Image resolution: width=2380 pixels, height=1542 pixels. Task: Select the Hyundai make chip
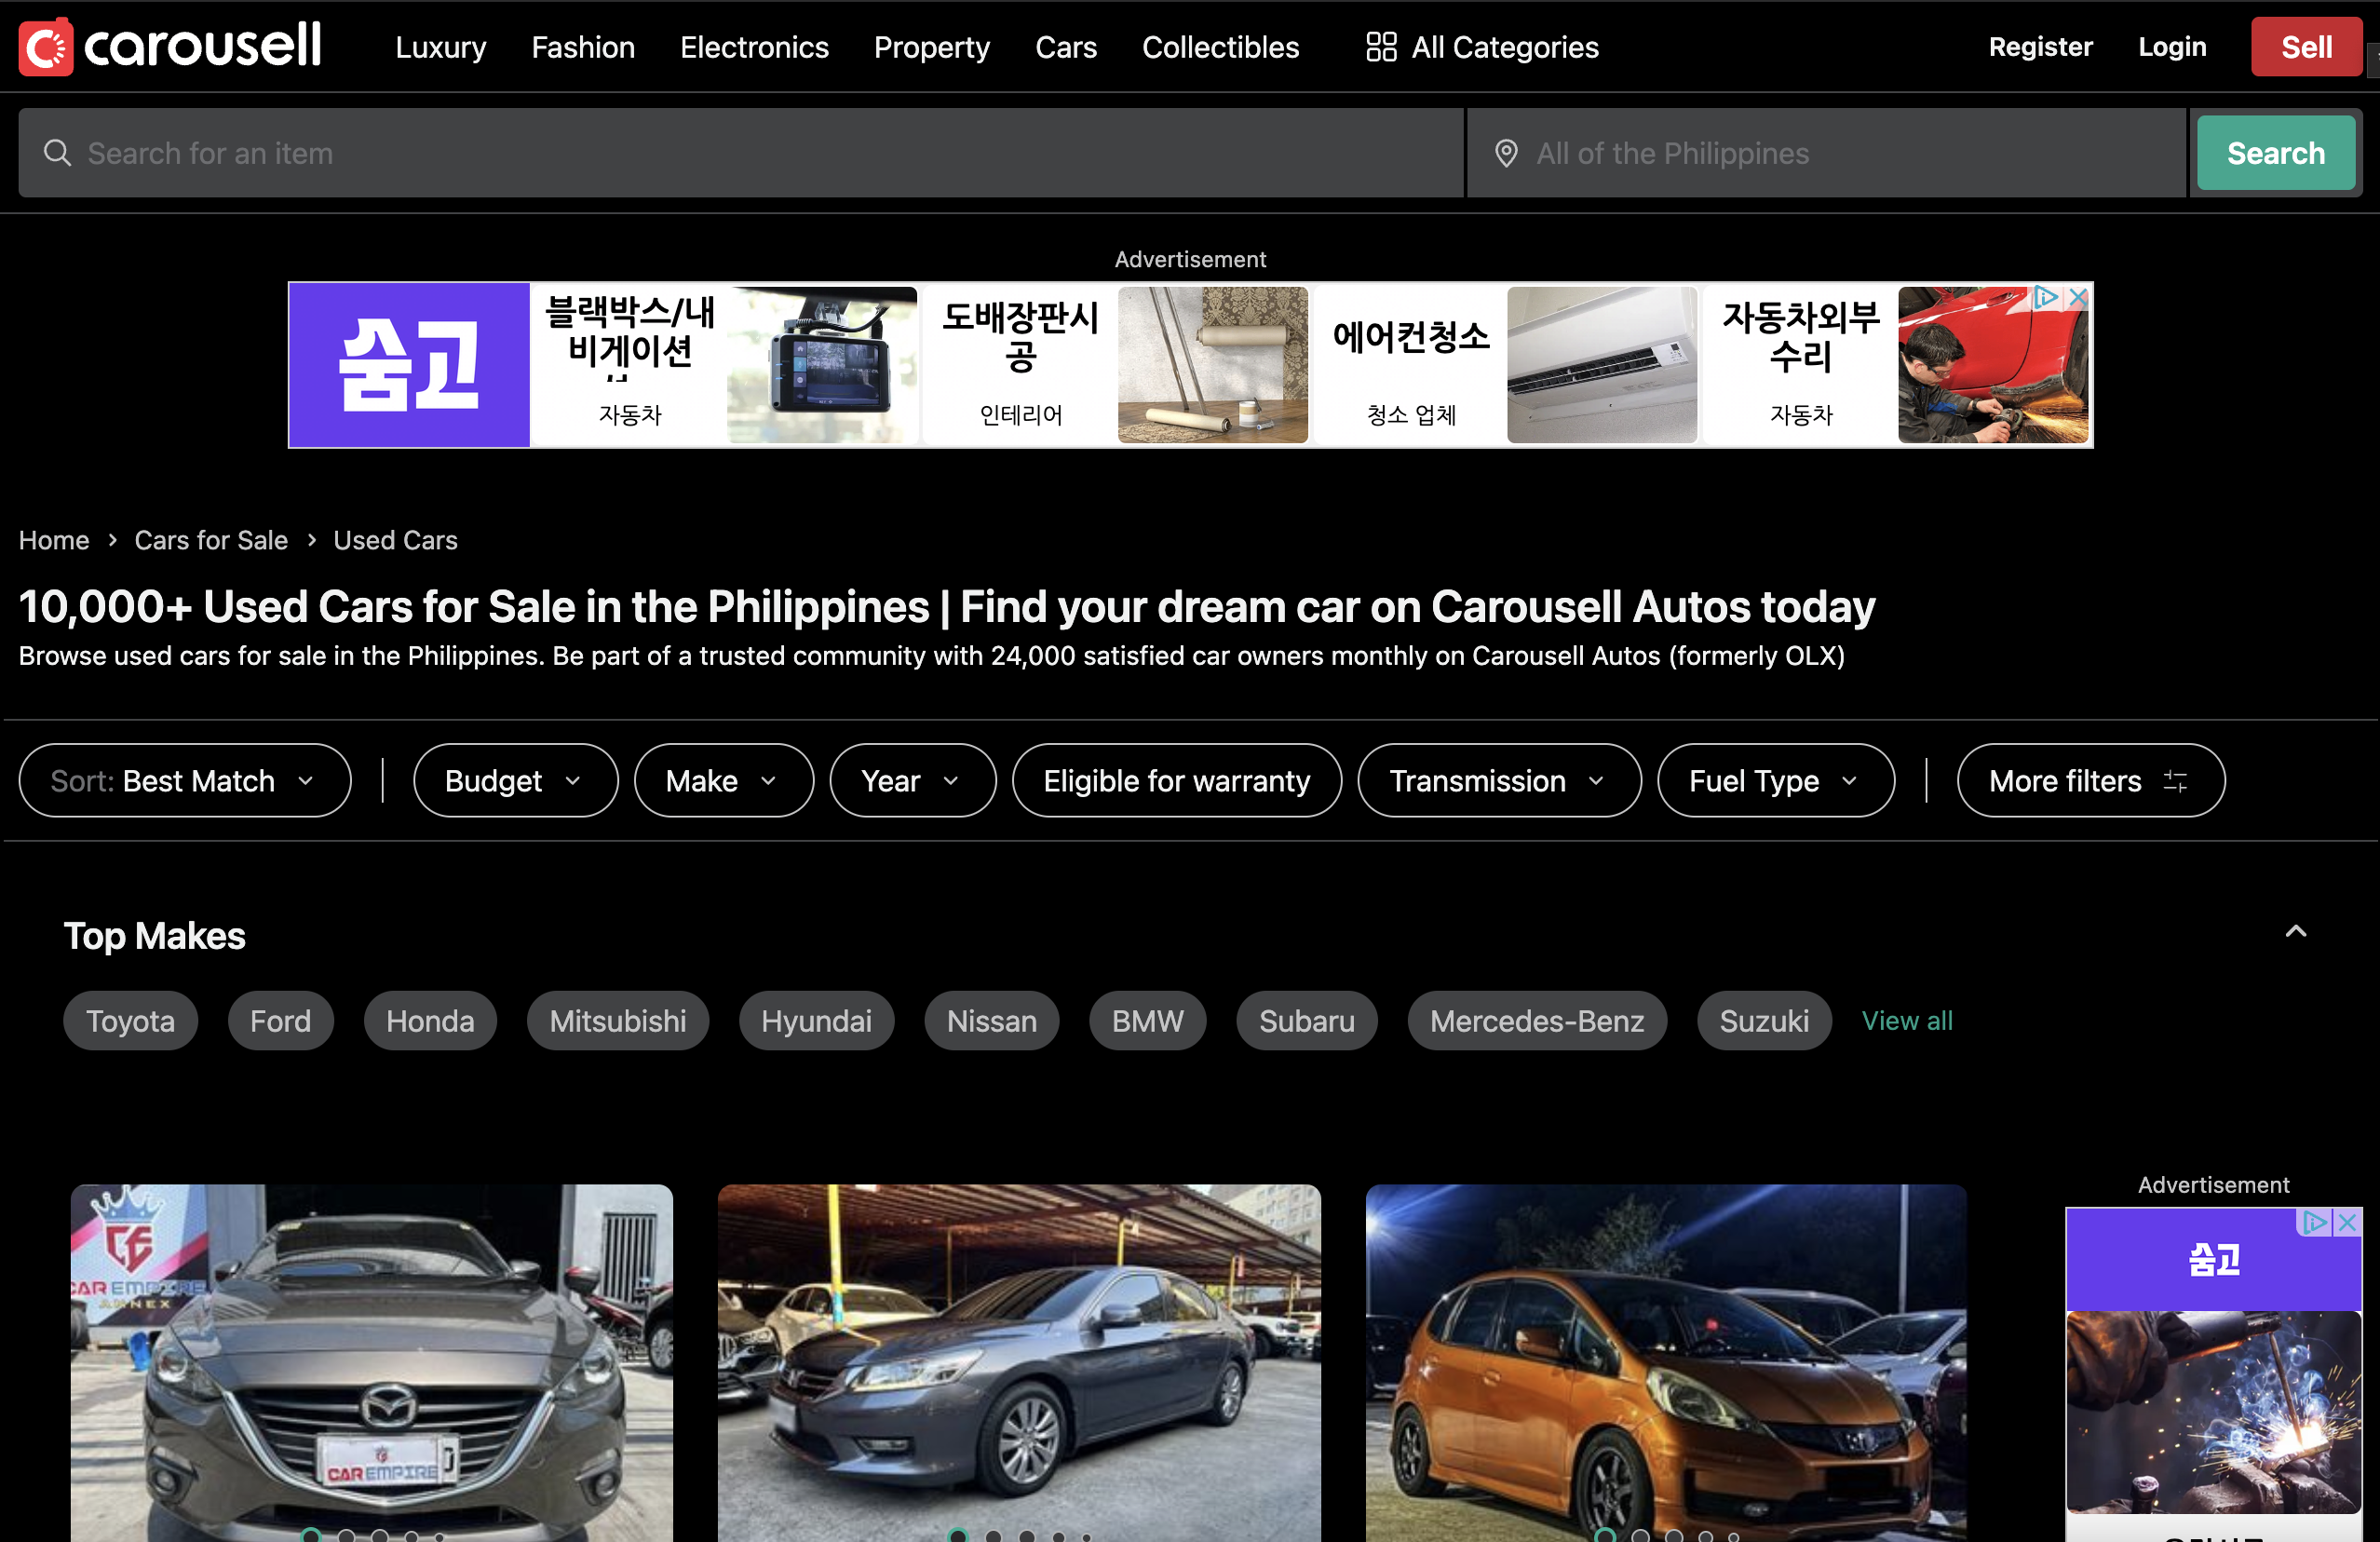point(816,1021)
